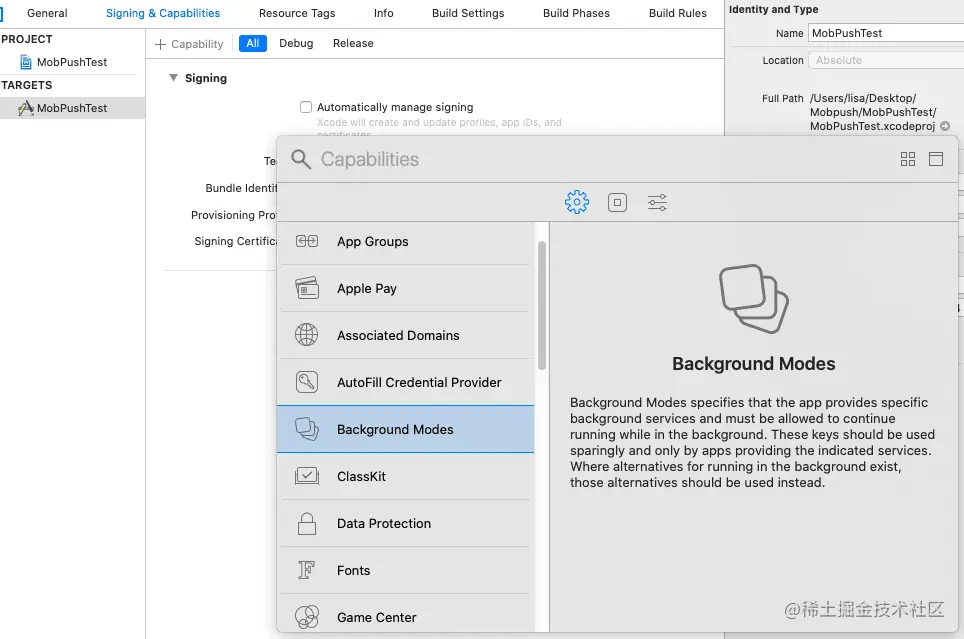Open the Build Settings tab
Image resolution: width=964 pixels, height=639 pixels.
click(468, 13)
